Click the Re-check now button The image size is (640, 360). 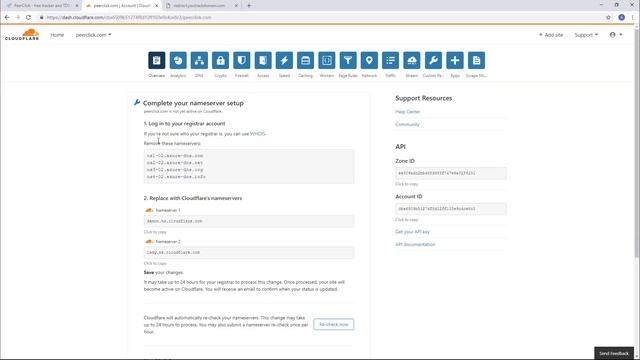click(333, 324)
